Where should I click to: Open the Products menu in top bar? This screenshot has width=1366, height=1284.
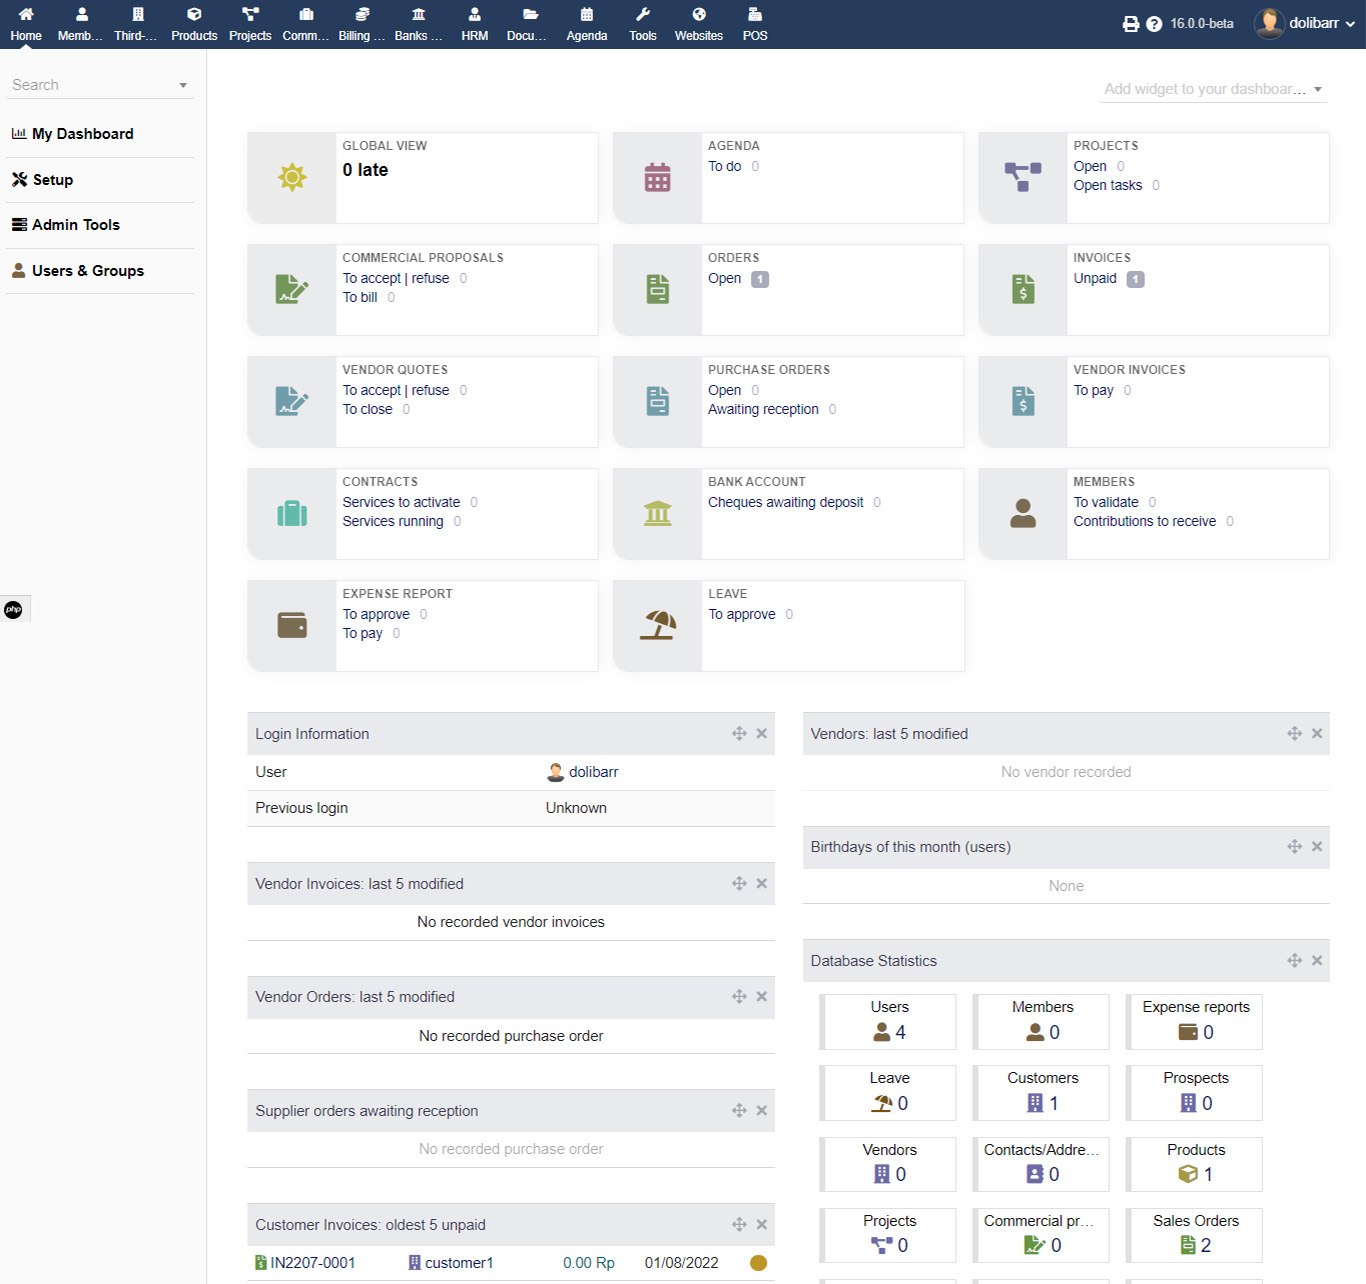click(194, 24)
